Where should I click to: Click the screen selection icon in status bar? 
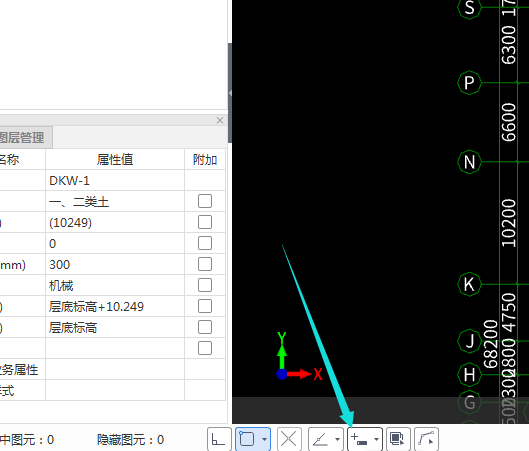[x=398, y=439]
